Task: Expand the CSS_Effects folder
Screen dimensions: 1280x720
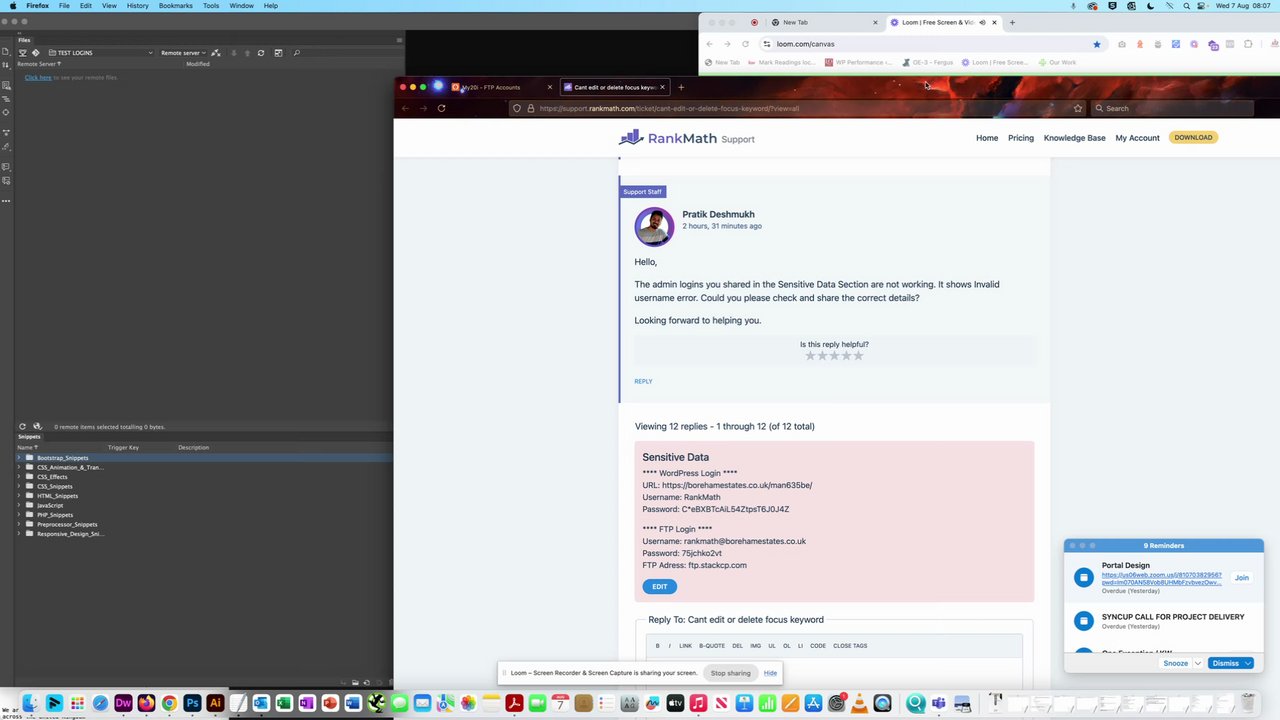Action: (x=19, y=477)
